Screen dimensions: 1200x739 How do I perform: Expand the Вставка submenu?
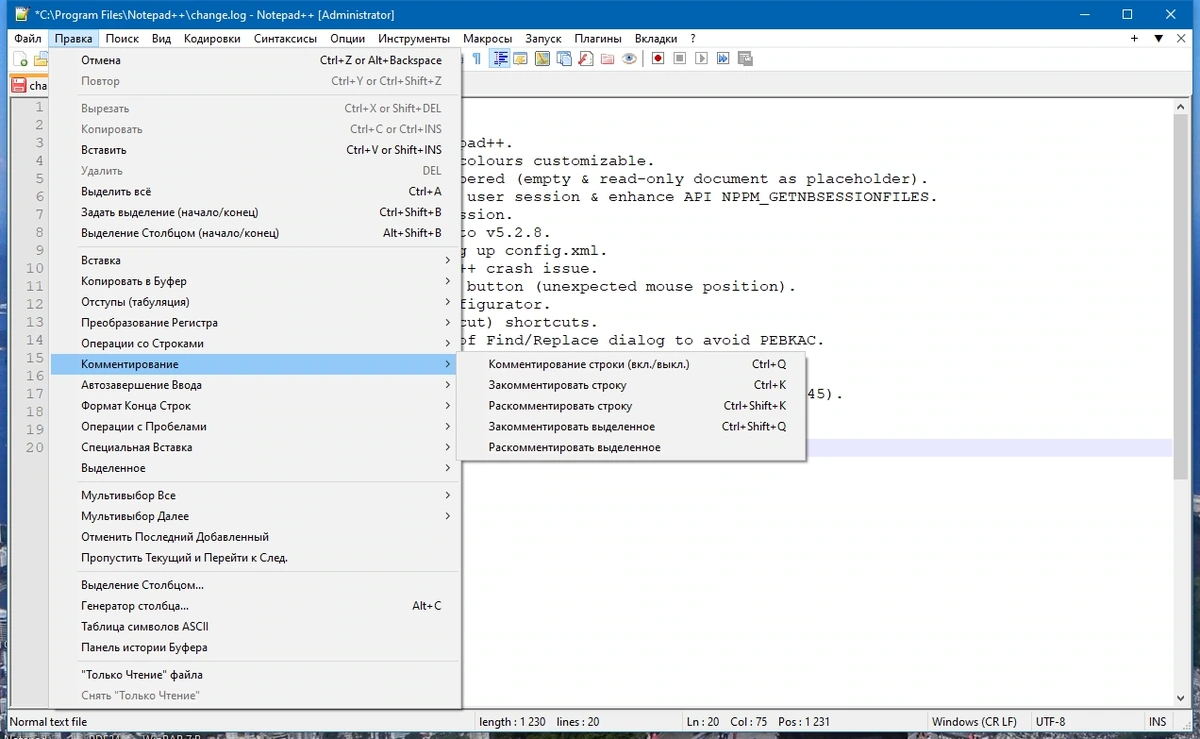[x=256, y=260]
